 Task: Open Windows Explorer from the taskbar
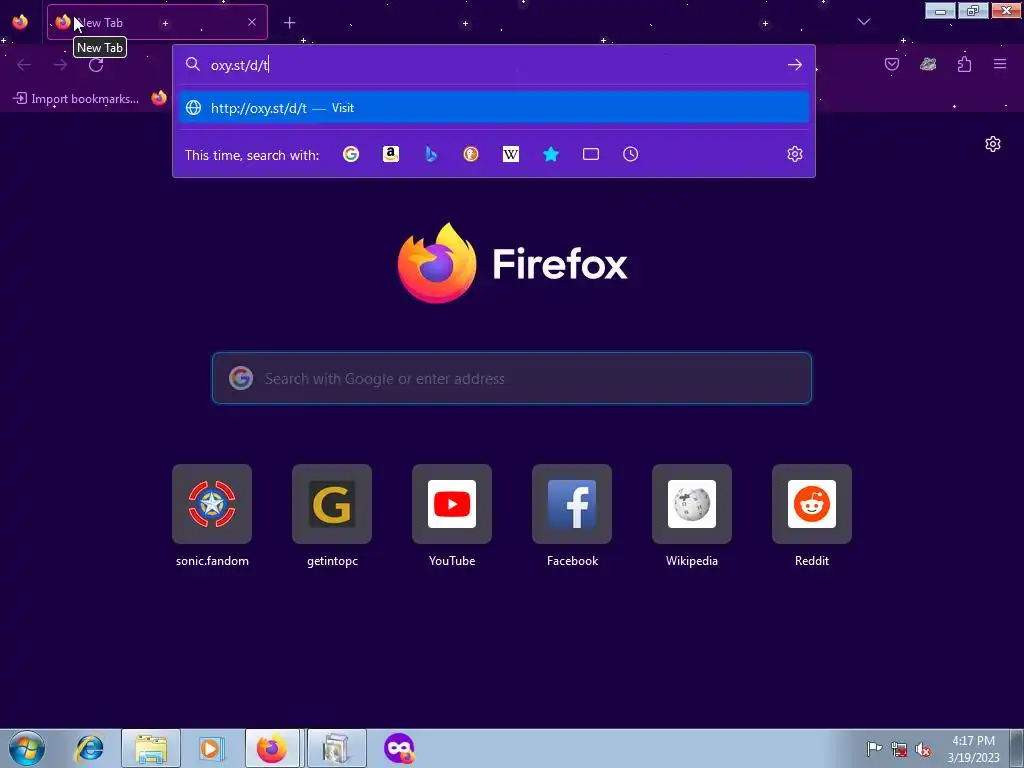tap(151, 748)
